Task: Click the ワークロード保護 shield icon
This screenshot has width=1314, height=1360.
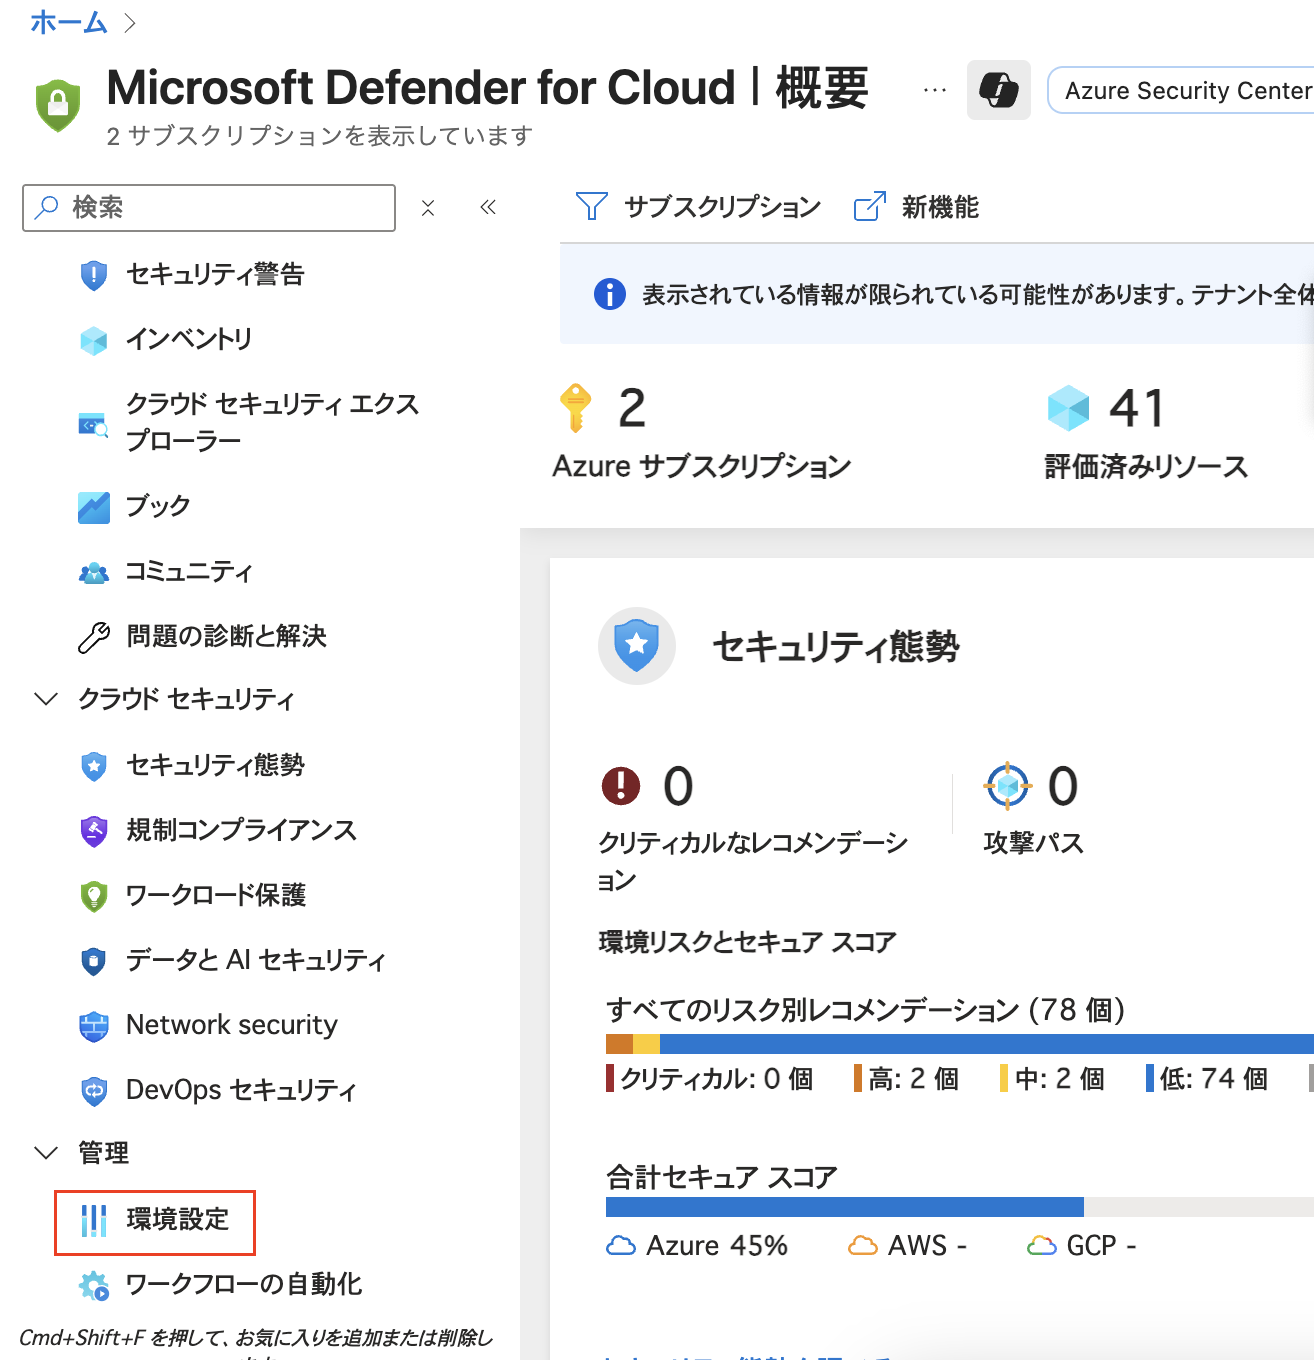Action: [93, 896]
